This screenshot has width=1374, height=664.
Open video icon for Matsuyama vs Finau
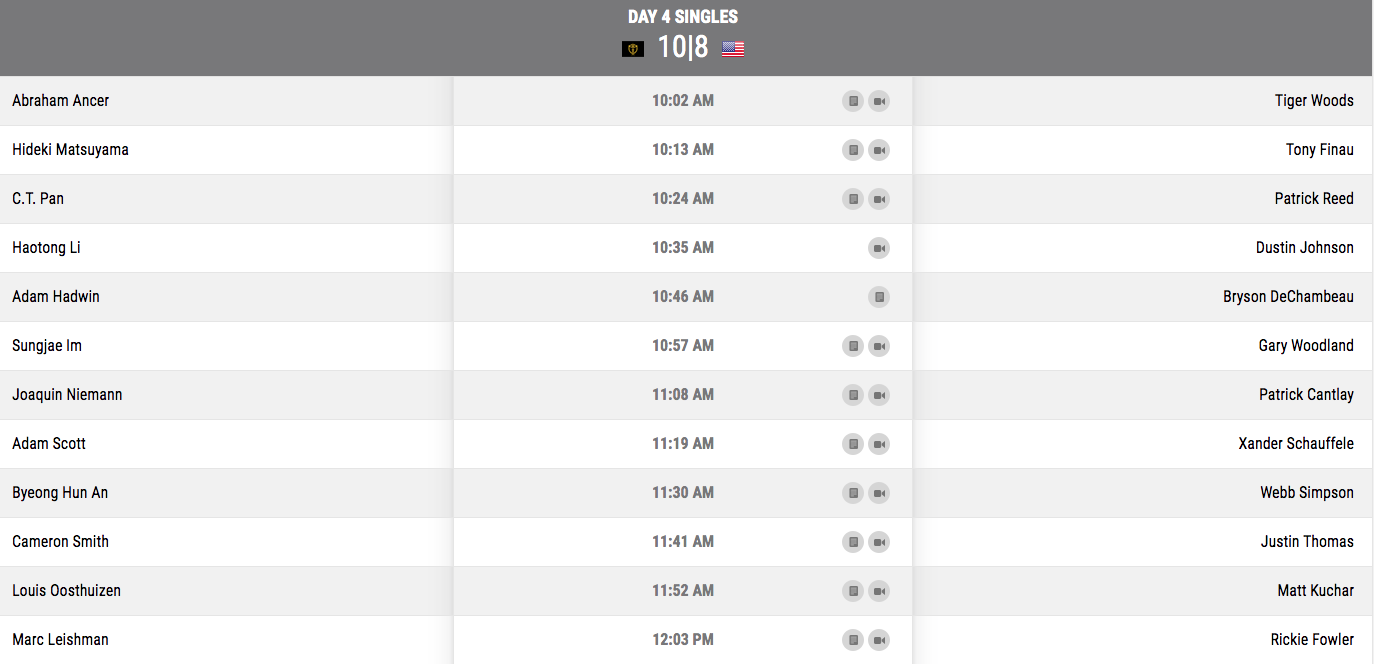[879, 150]
